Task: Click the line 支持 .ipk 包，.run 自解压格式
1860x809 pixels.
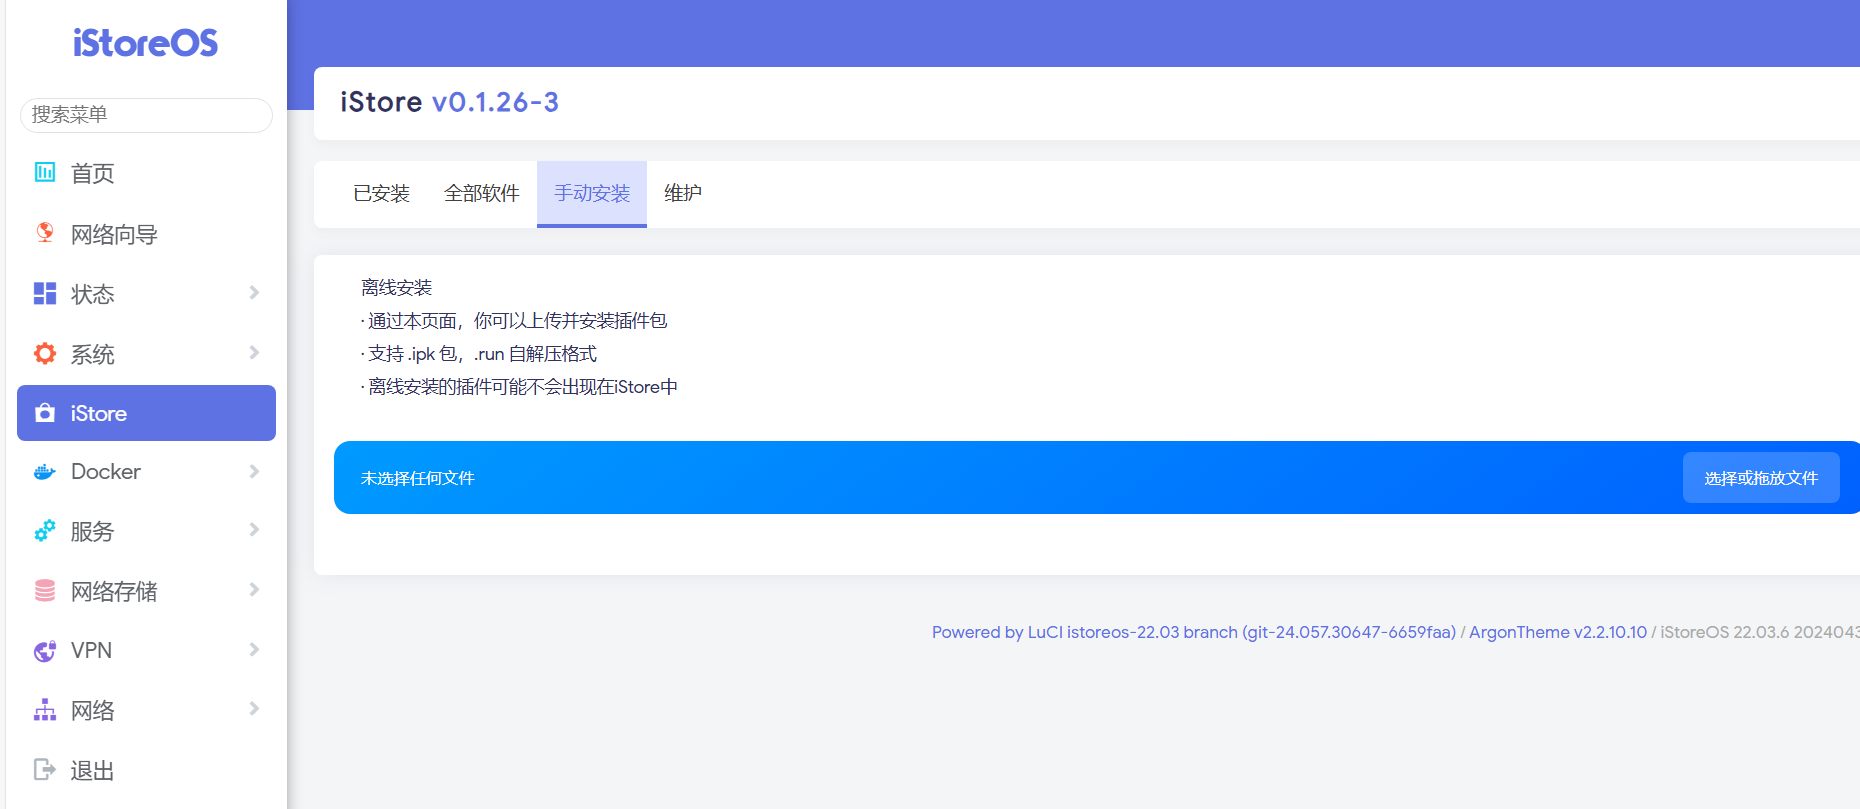Action: click(479, 354)
